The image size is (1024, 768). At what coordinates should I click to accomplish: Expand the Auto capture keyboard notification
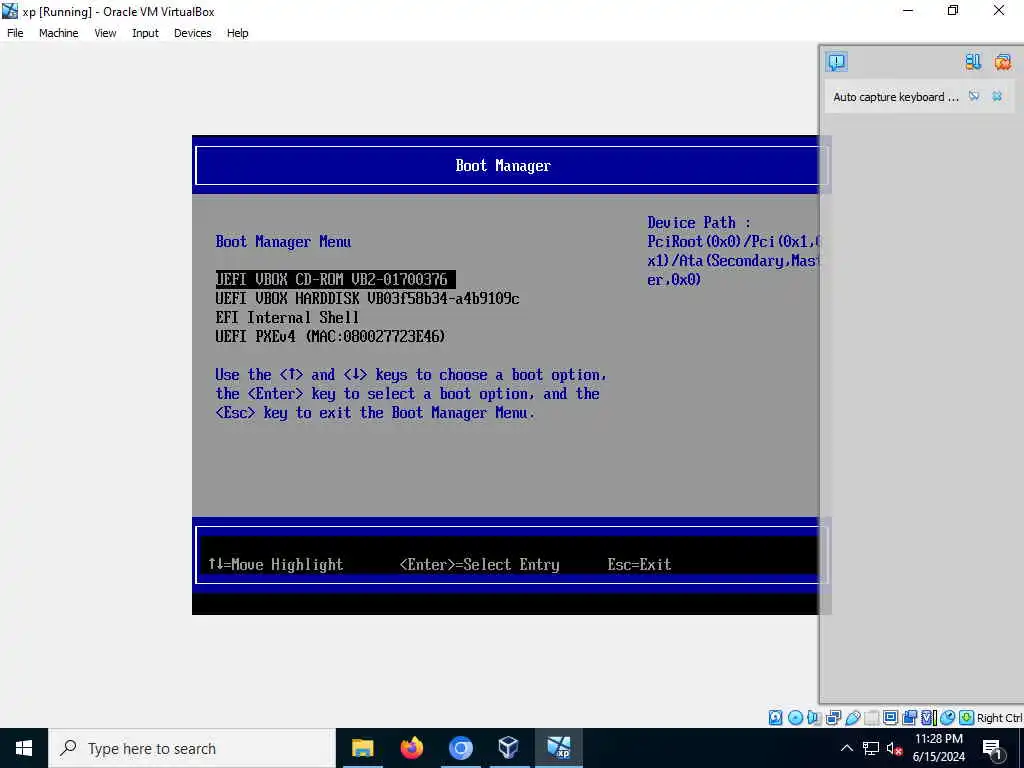point(974,97)
